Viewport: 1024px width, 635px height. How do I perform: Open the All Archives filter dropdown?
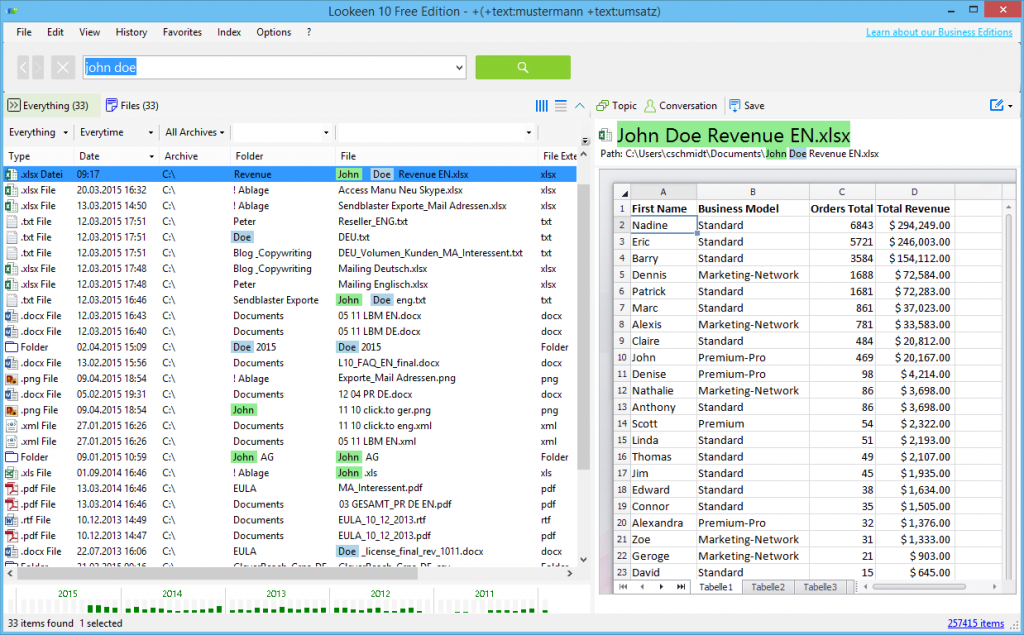coord(196,132)
